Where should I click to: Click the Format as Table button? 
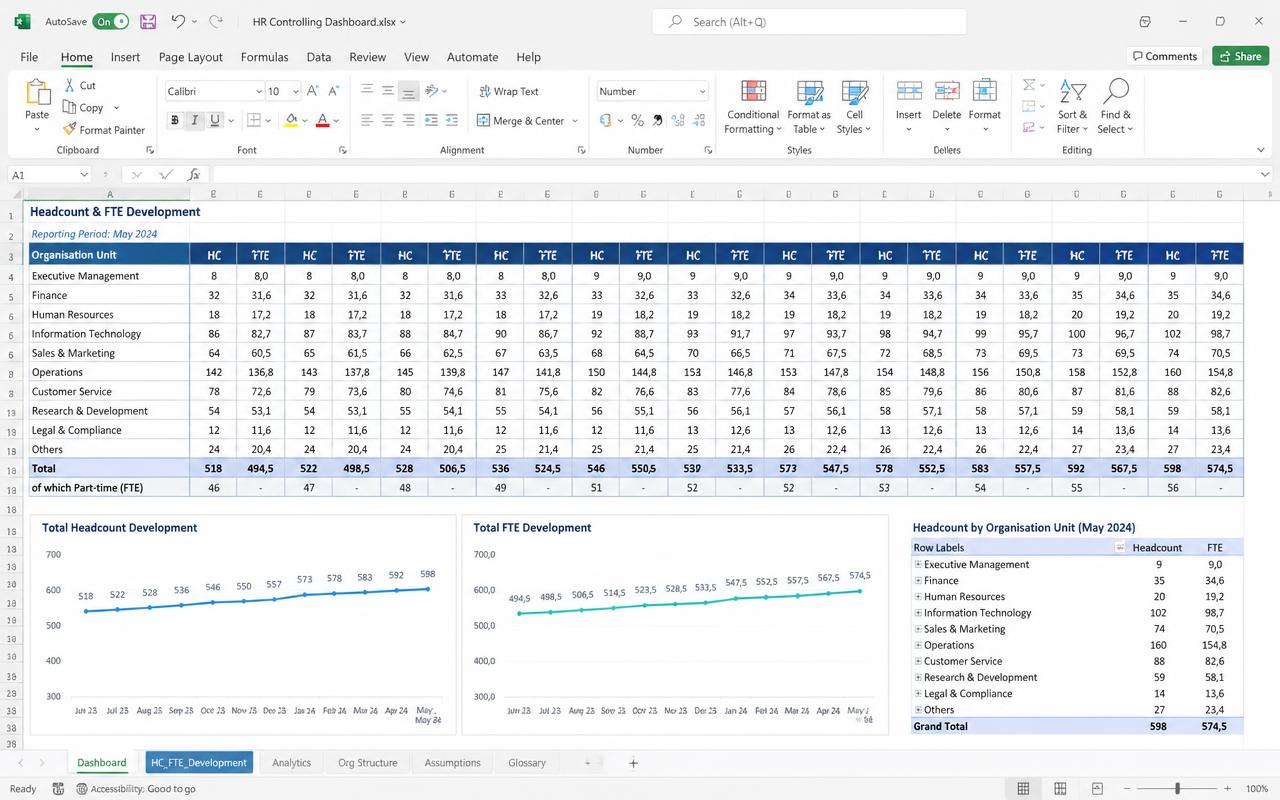point(809,107)
